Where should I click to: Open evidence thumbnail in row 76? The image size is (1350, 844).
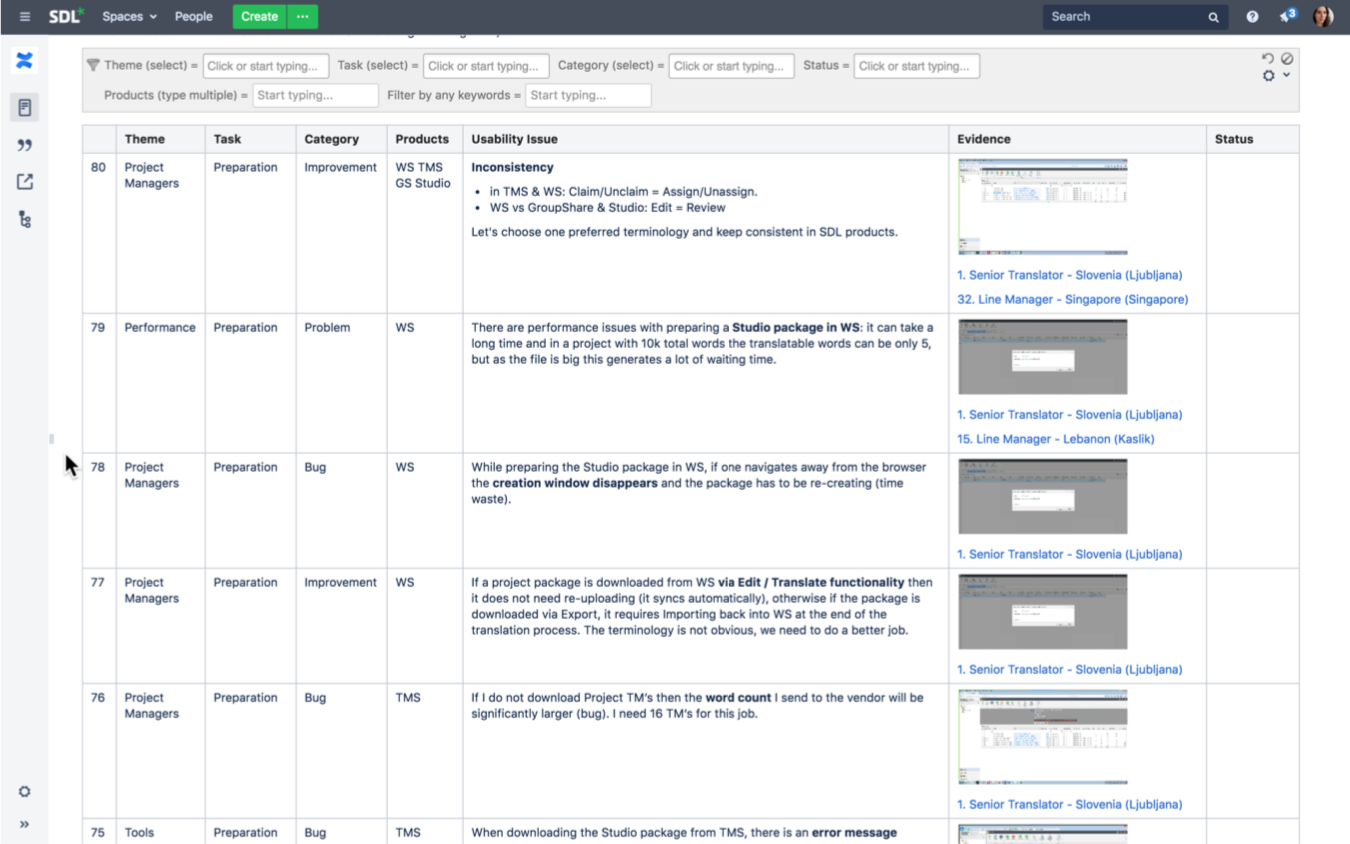(x=1042, y=737)
